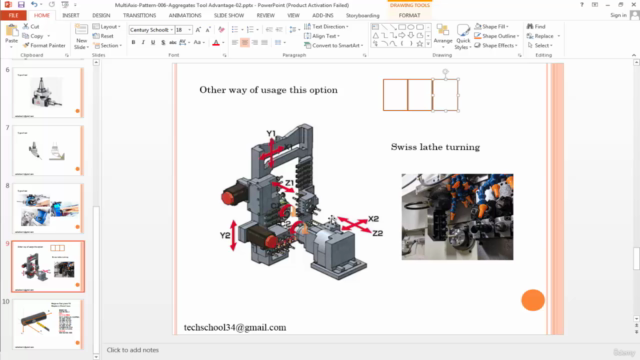Click to add notes field
The image size is (640, 360).
tap(133, 350)
